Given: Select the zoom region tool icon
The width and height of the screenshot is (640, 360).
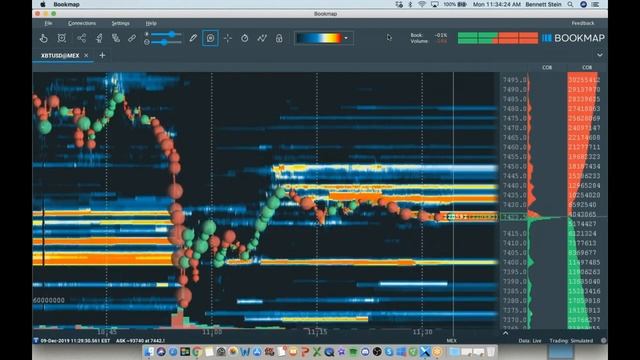Looking at the screenshot, I should point(62,38).
